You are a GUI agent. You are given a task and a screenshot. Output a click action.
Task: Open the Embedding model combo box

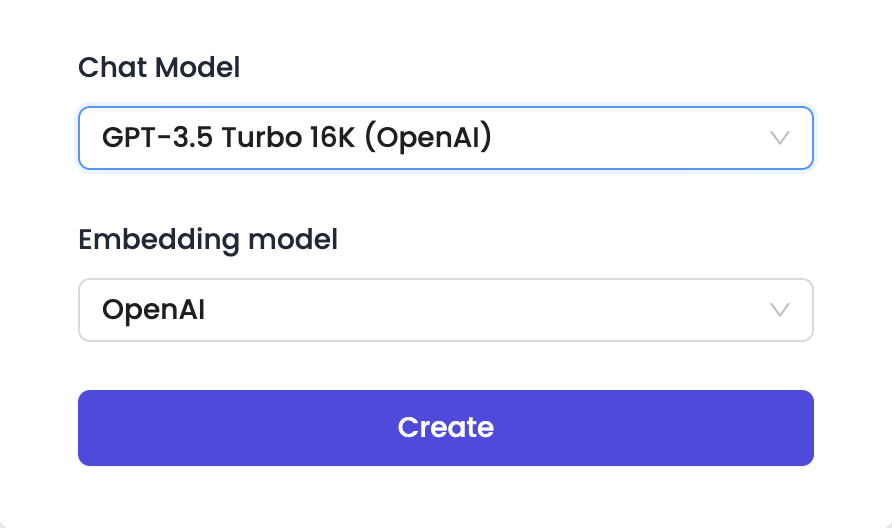[x=445, y=310]
